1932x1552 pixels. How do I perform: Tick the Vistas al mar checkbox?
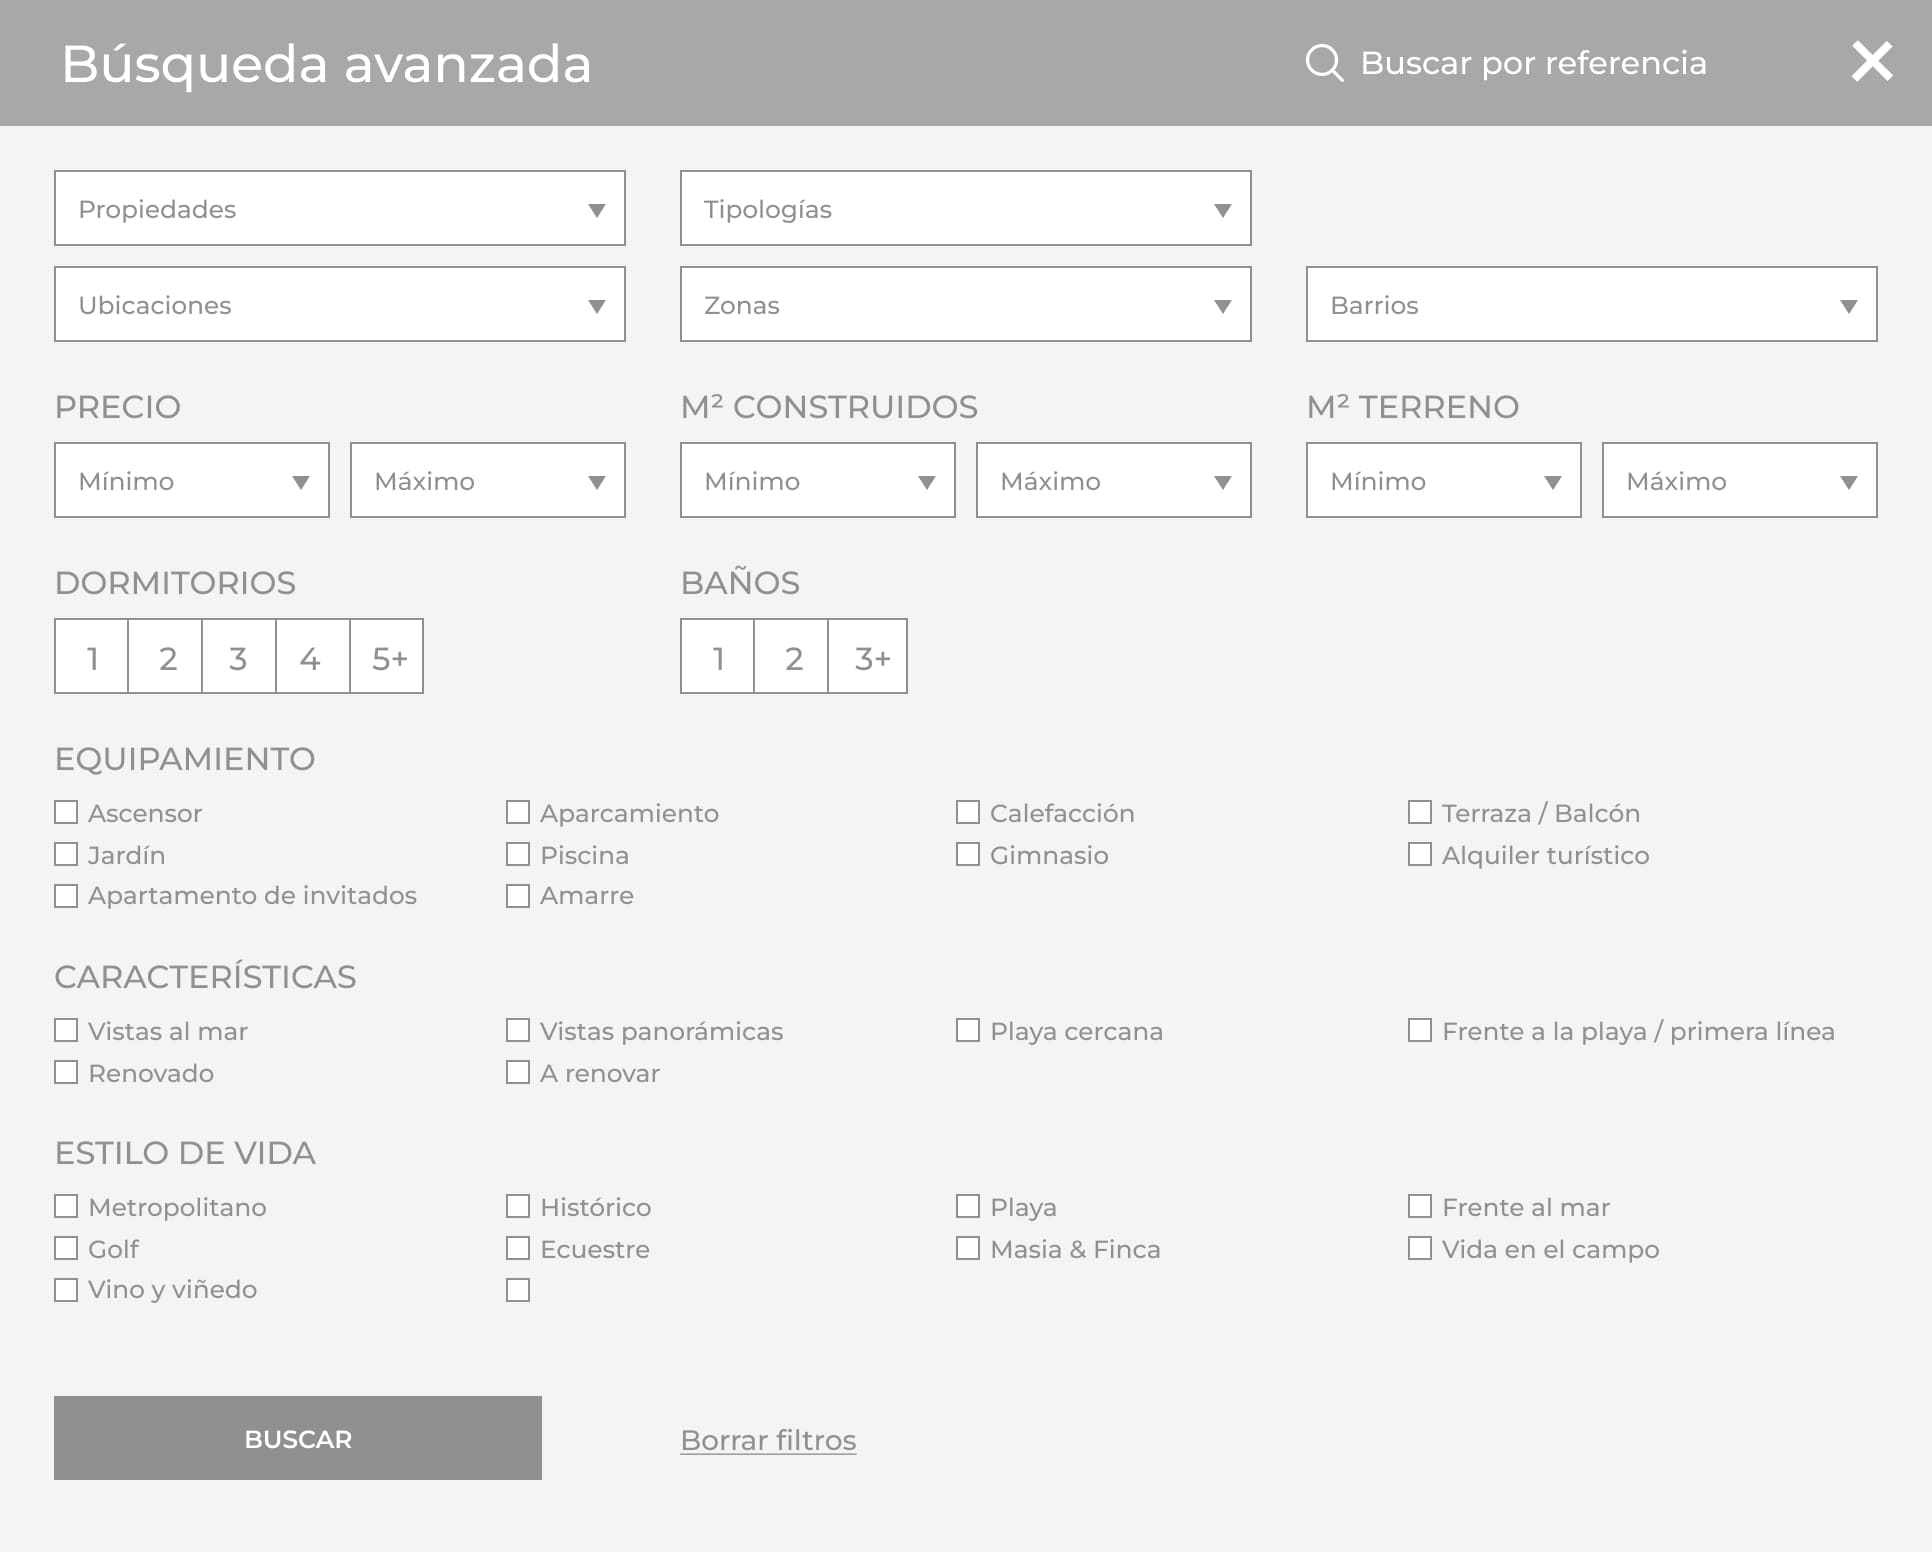coord(66,1031)
